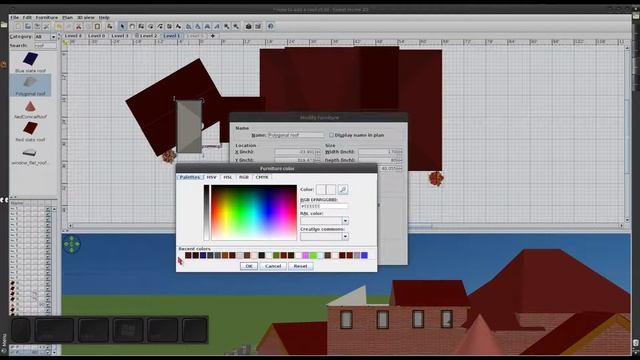Click the eyedropper color picker button
Viewport: 640px width, 360px height.
pyautogui.click(x=343, y=189)
